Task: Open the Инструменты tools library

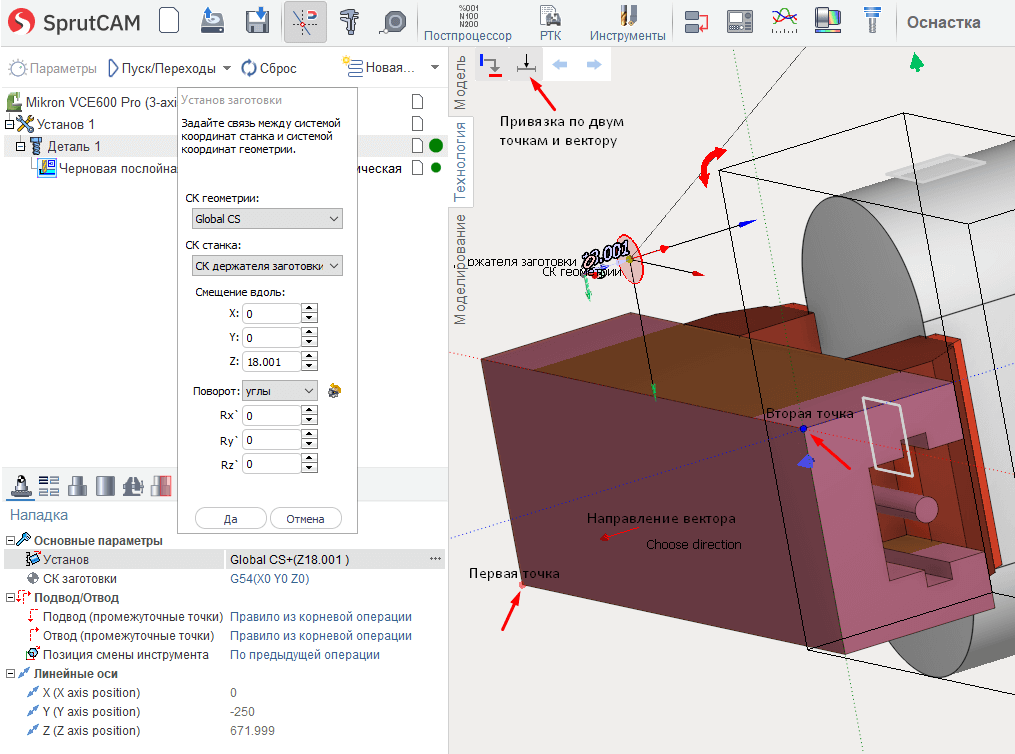Action: point(627,23)
